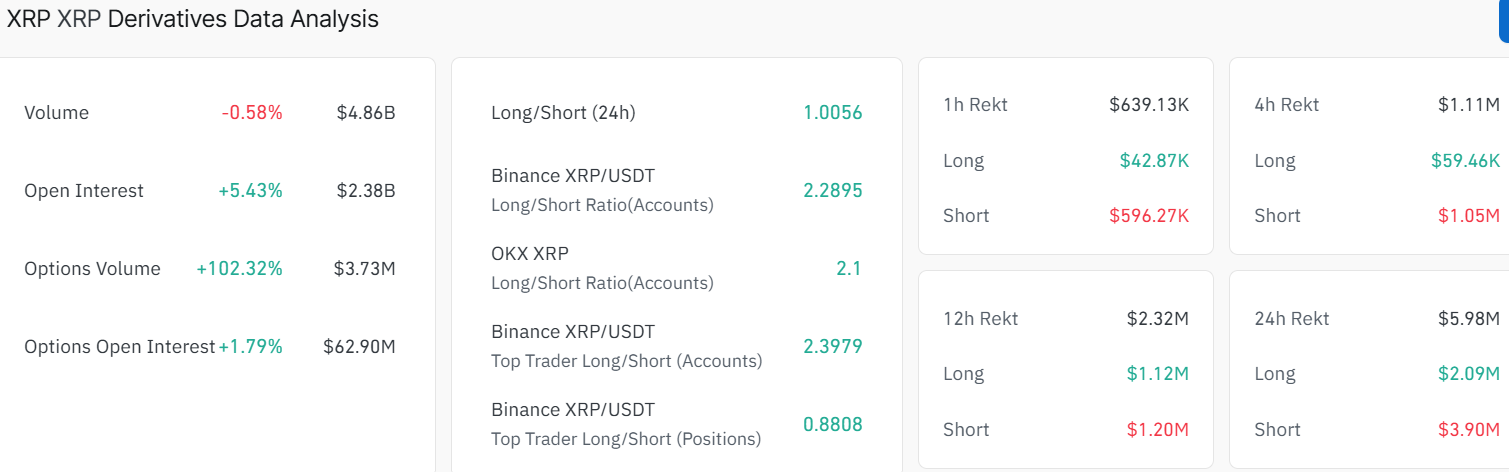Screen dimensions: 1509x472
Task: Click Binance Top Trader Long/Short (Accounts) label
Action: click(x=626, y=346)
